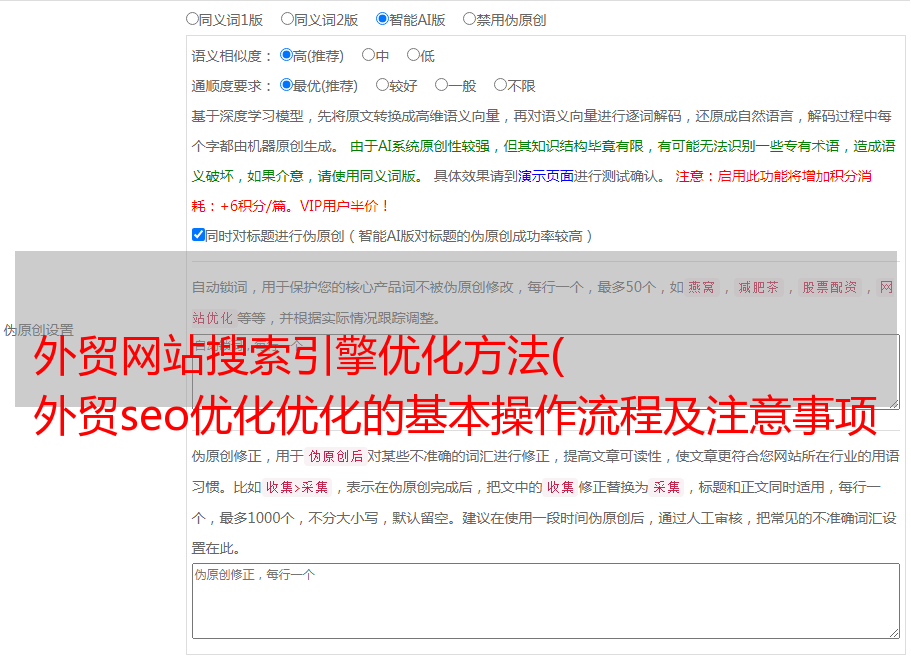This screenshot has height=658, width=911.
Task: Set 语义相似度 to 中
Action: pos(368,55)
